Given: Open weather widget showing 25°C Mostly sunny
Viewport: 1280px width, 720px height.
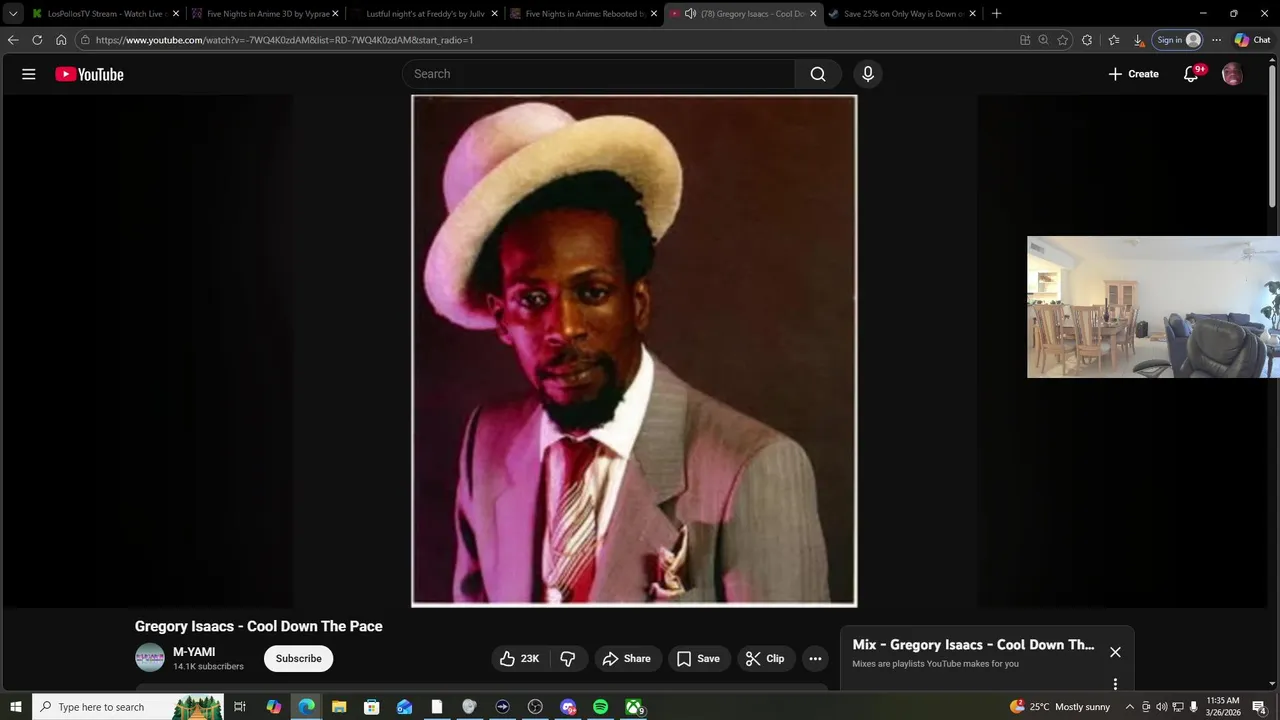Looking at the screenshot, I should tap(1060, 707).
